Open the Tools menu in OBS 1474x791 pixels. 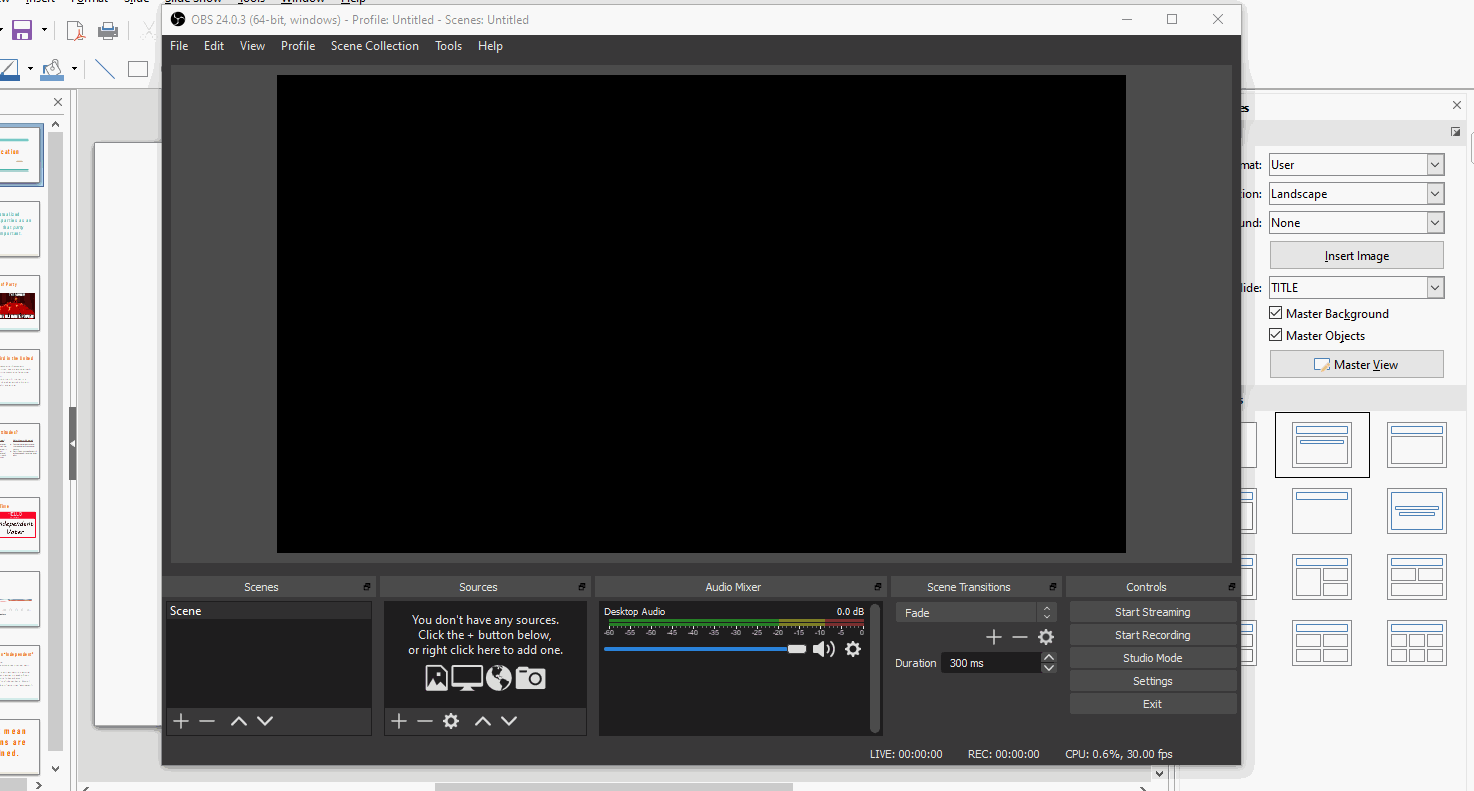448,46
